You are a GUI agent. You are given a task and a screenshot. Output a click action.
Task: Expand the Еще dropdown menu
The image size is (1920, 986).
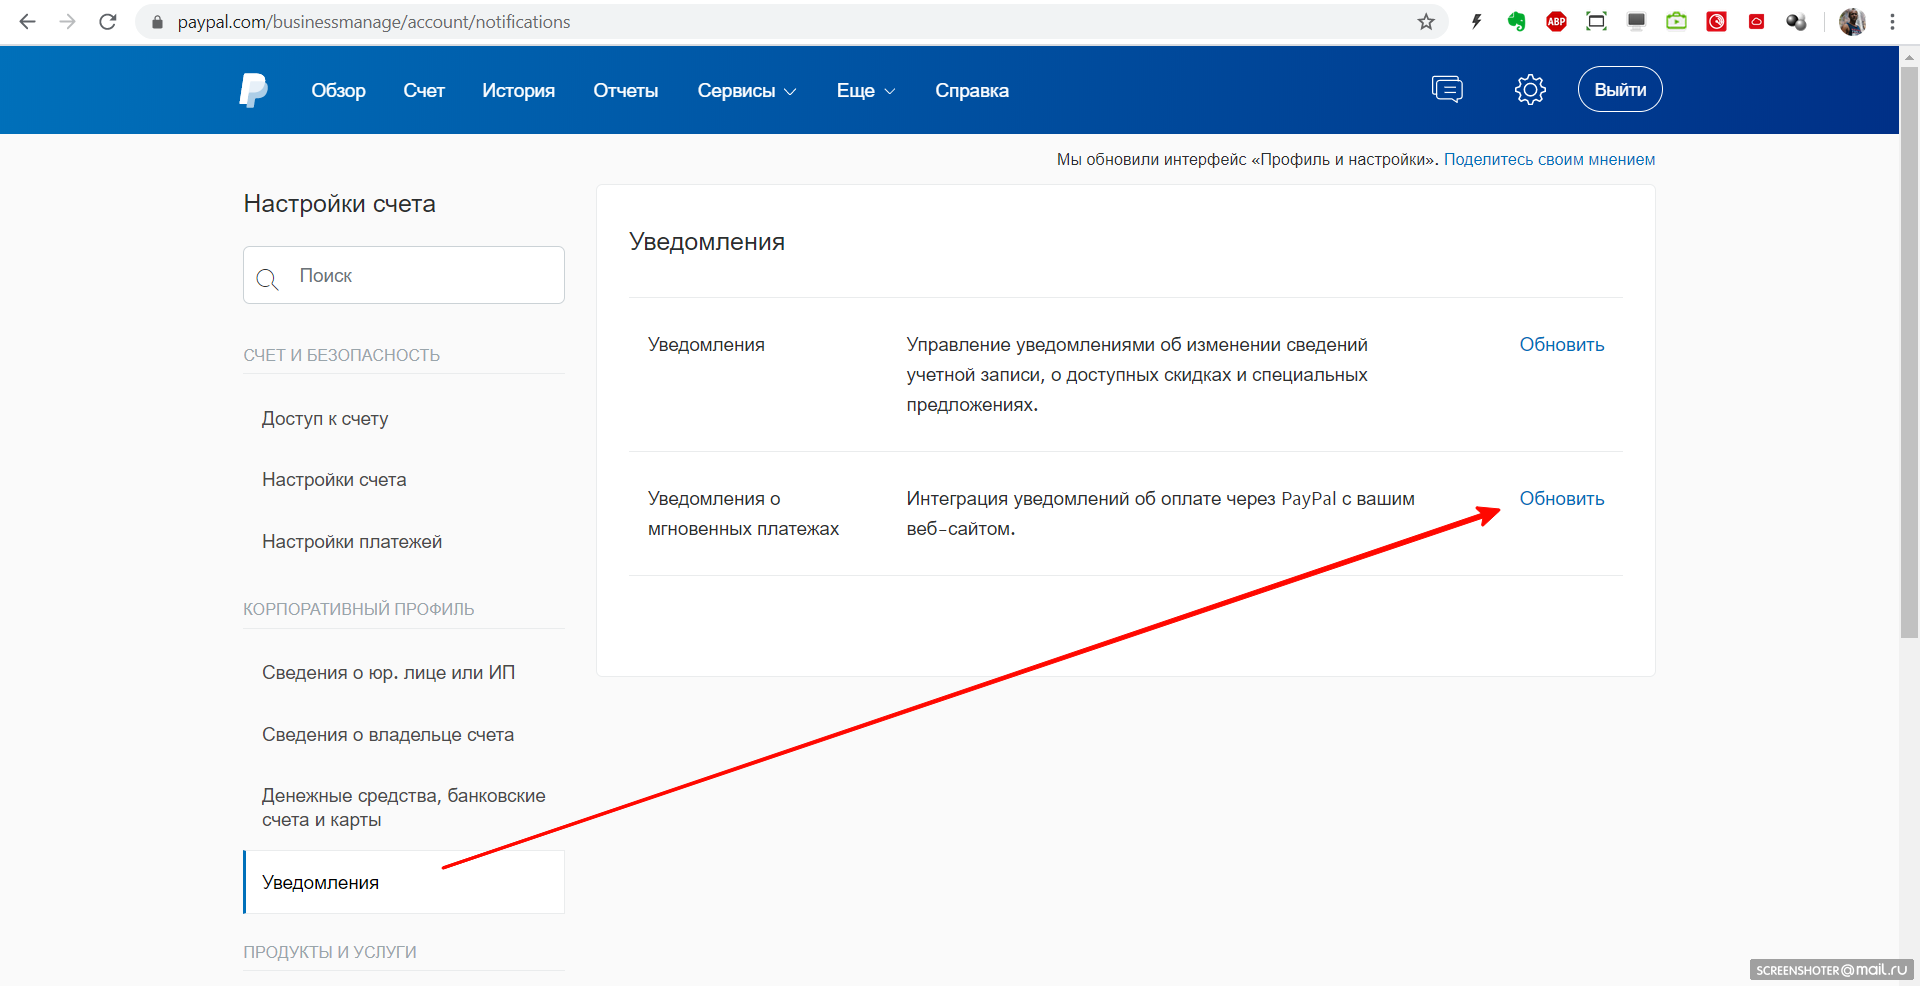point(865,91)
